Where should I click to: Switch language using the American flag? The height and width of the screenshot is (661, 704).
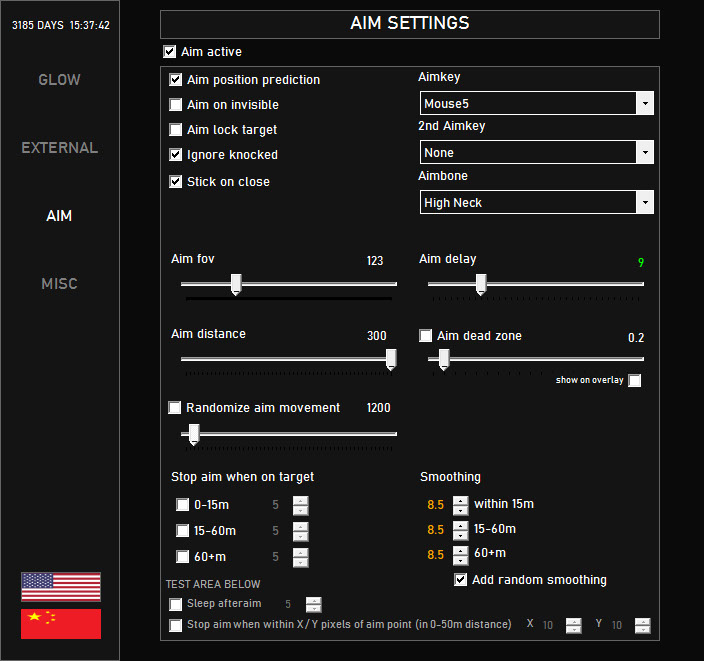point(61,586)
